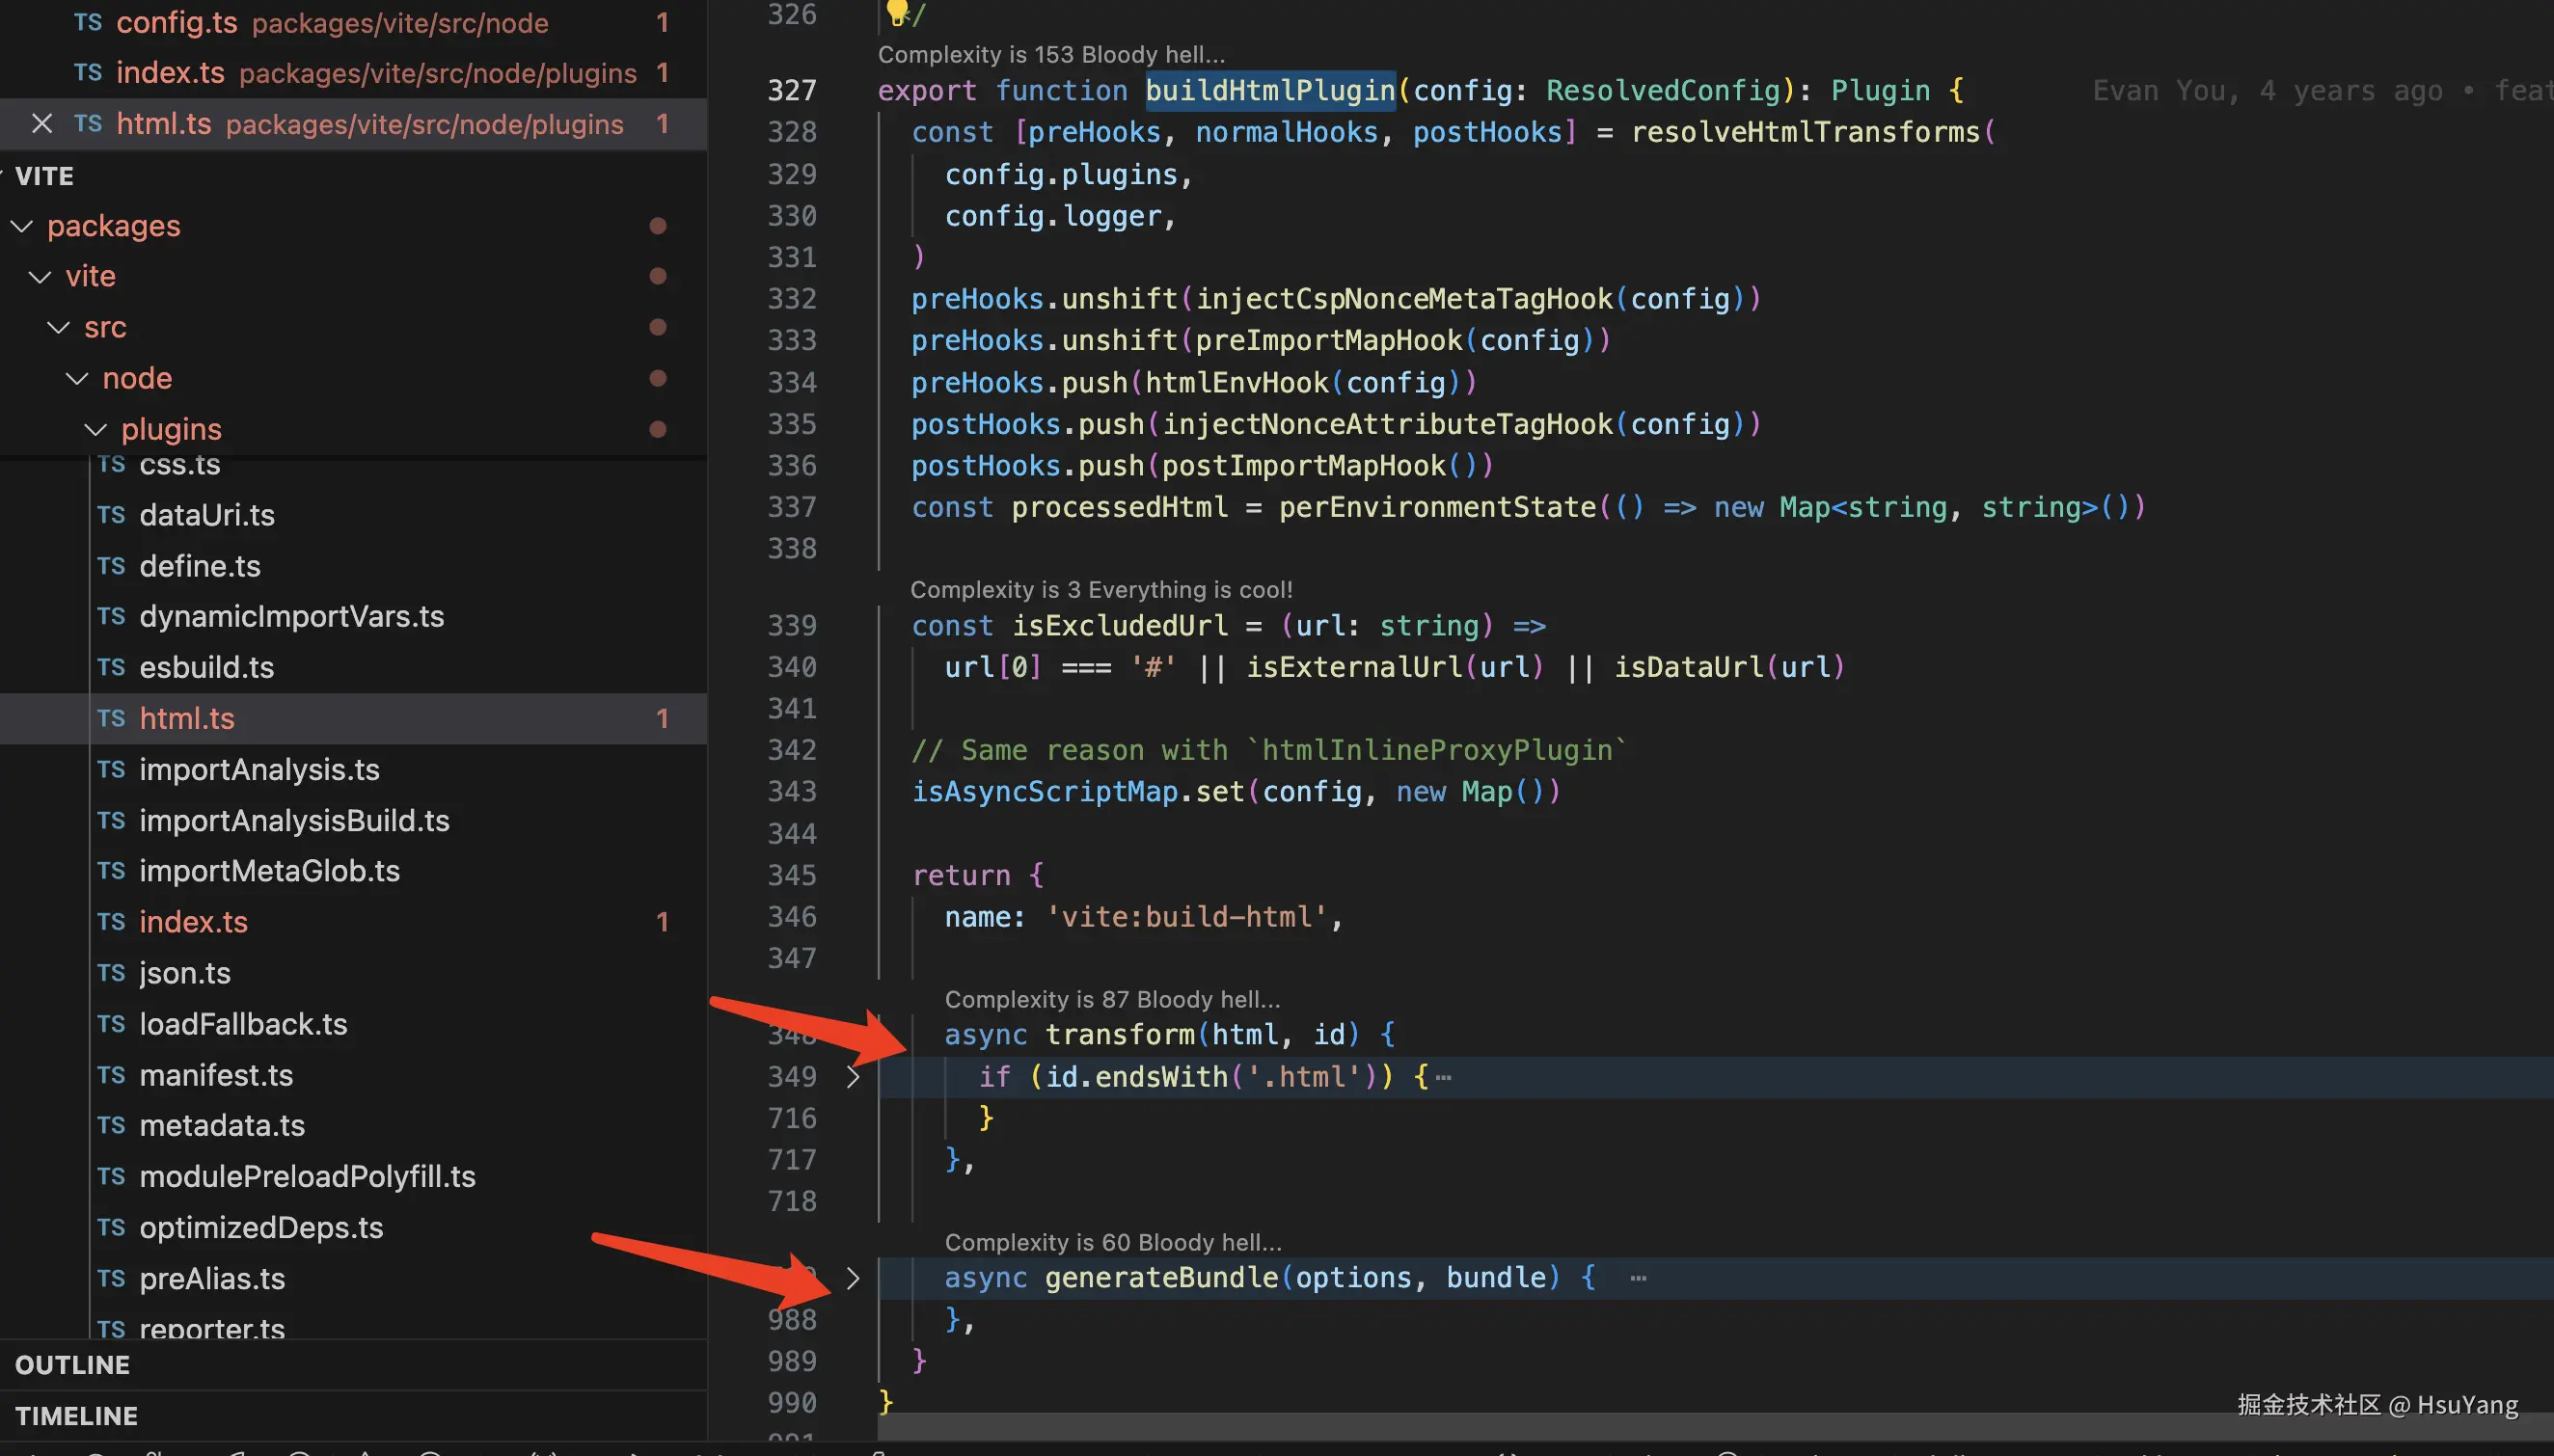Viewport: 2554px width, 1456px height.
Task: Close the html.ts open editor entry
Action: point(41,124)
